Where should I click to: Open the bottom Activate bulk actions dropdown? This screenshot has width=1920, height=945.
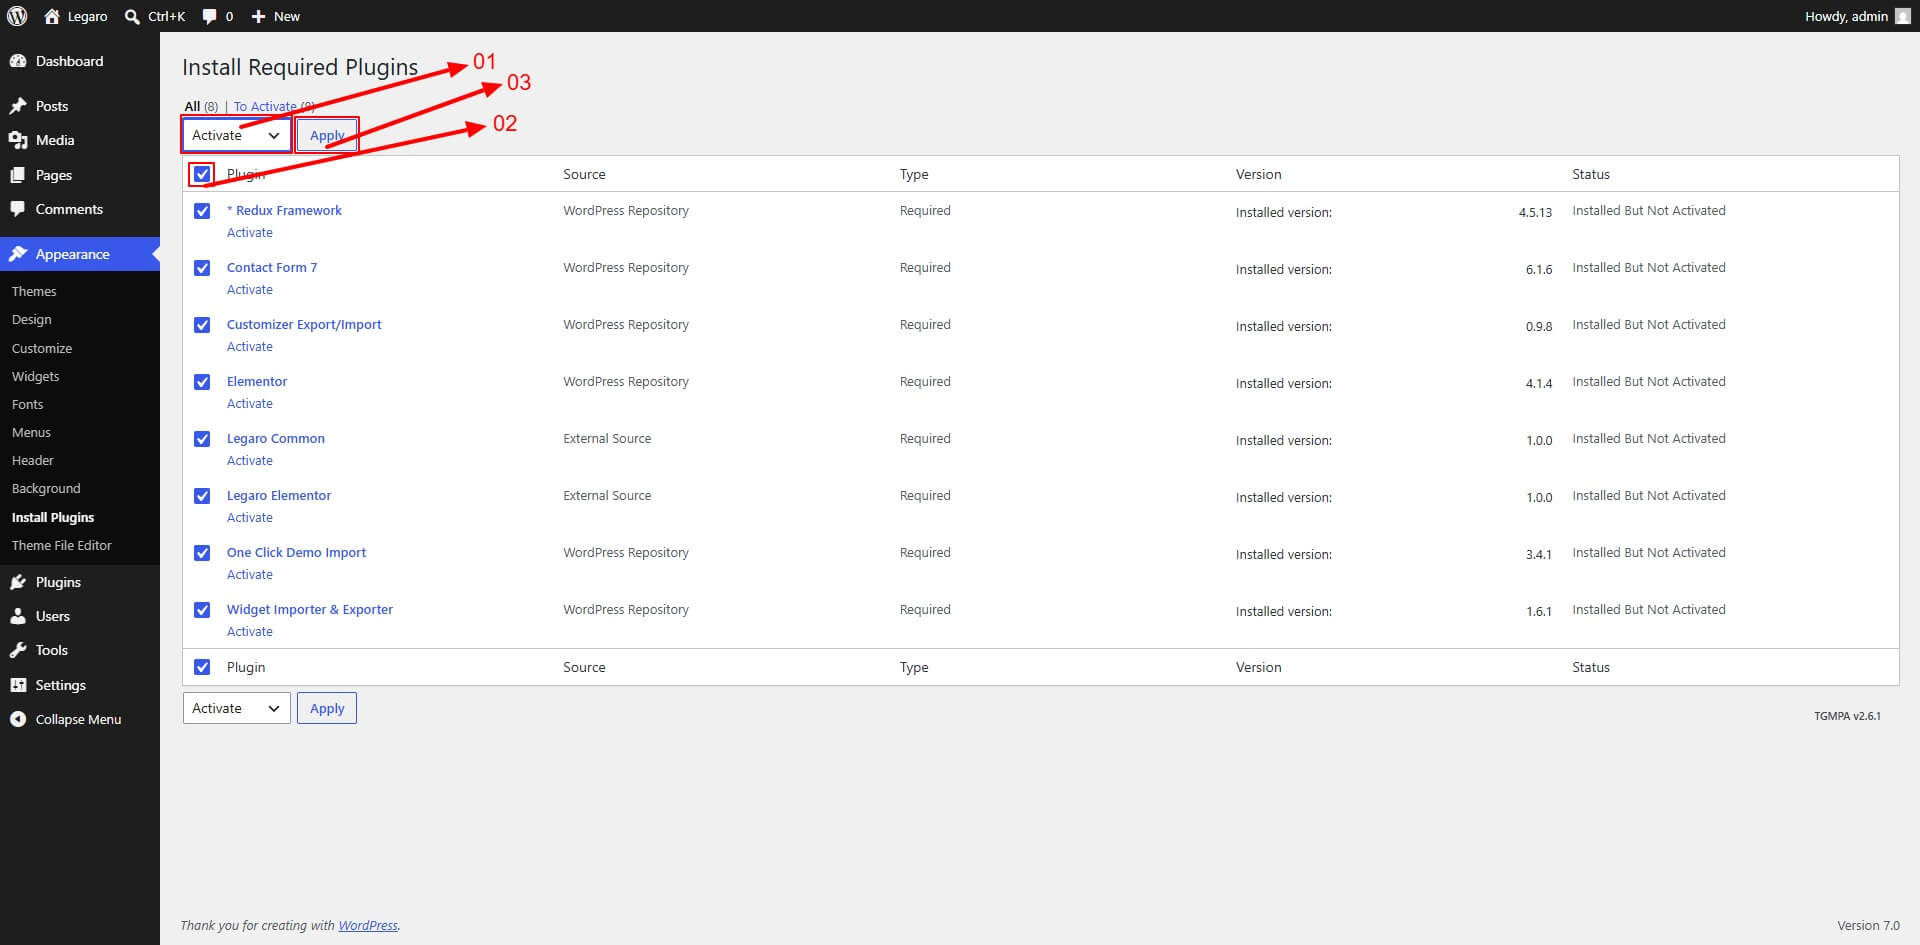click(236, 708)
